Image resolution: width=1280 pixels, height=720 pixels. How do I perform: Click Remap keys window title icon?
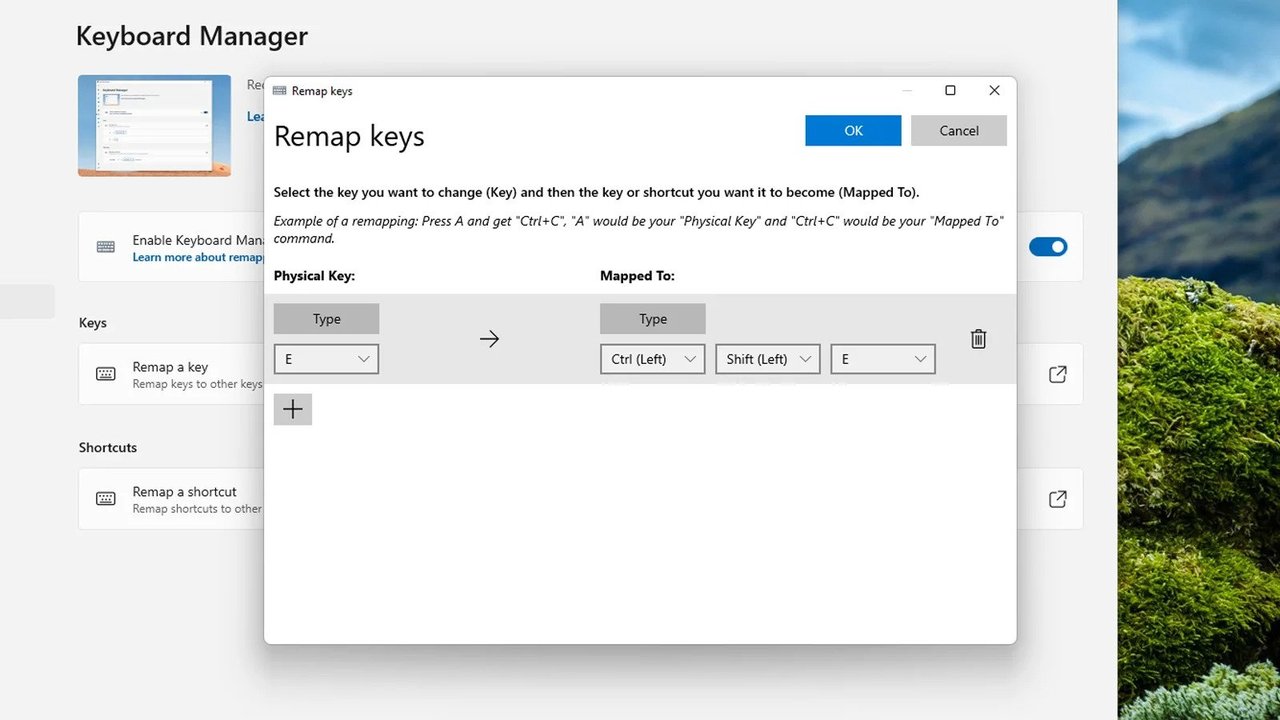coord(280,91)
